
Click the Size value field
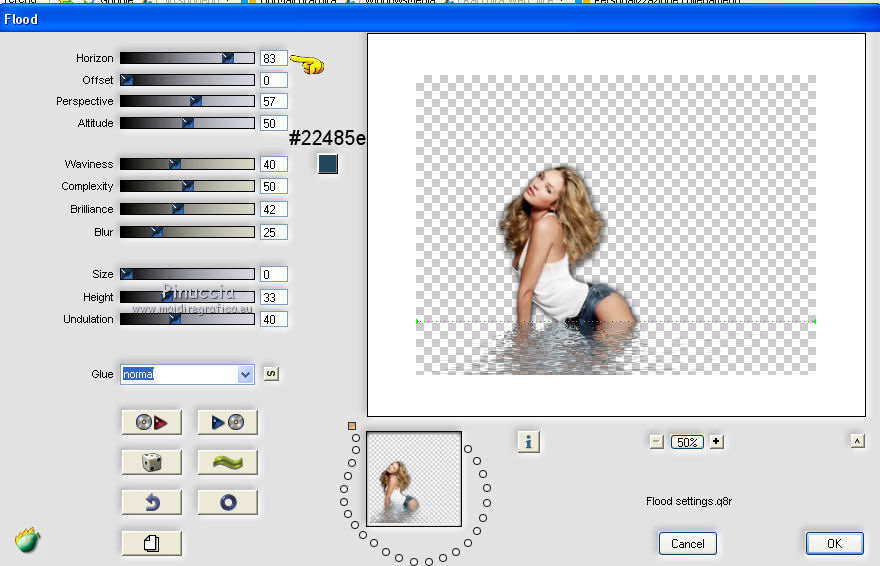(274, 274)
